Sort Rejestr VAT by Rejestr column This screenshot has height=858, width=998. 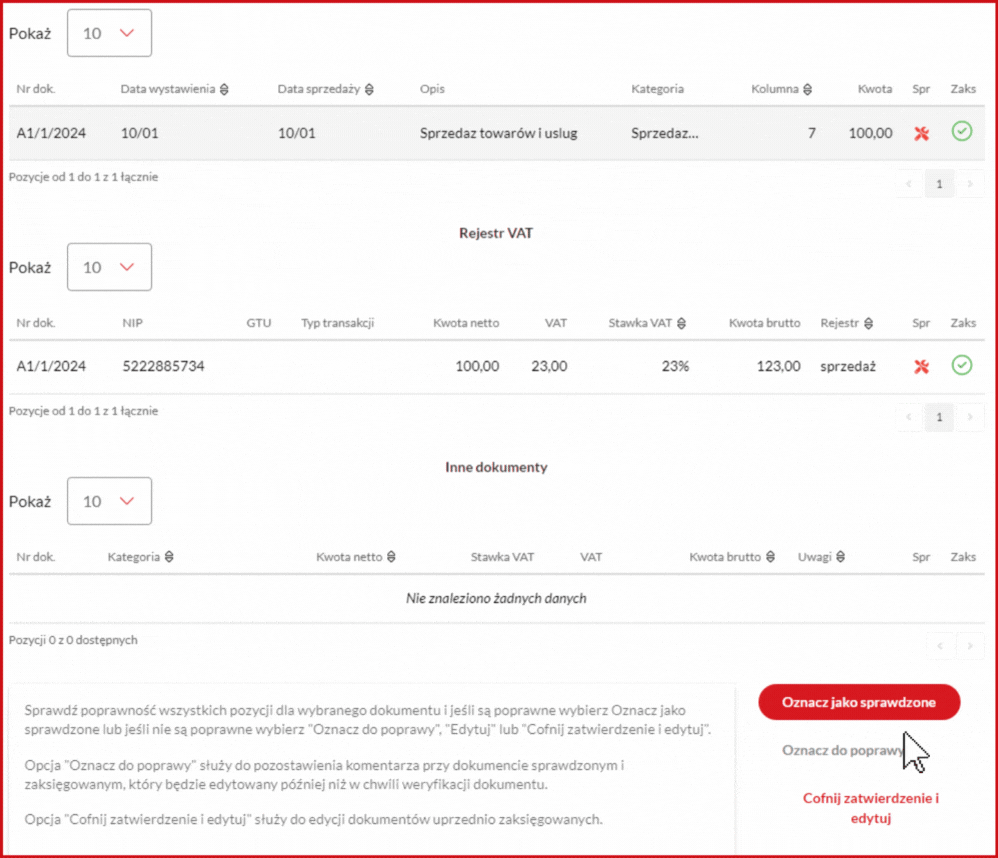coord(846,323)
